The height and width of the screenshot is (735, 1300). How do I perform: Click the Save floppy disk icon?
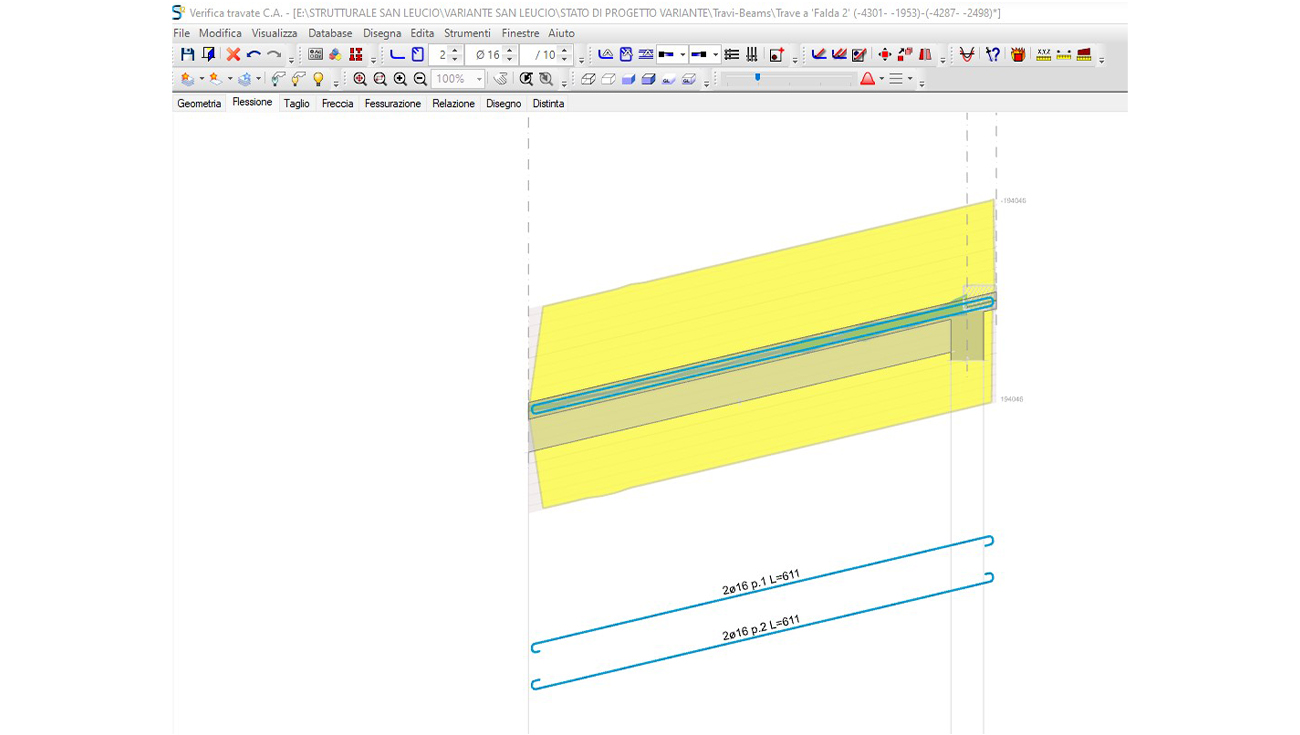click(187, 55)
